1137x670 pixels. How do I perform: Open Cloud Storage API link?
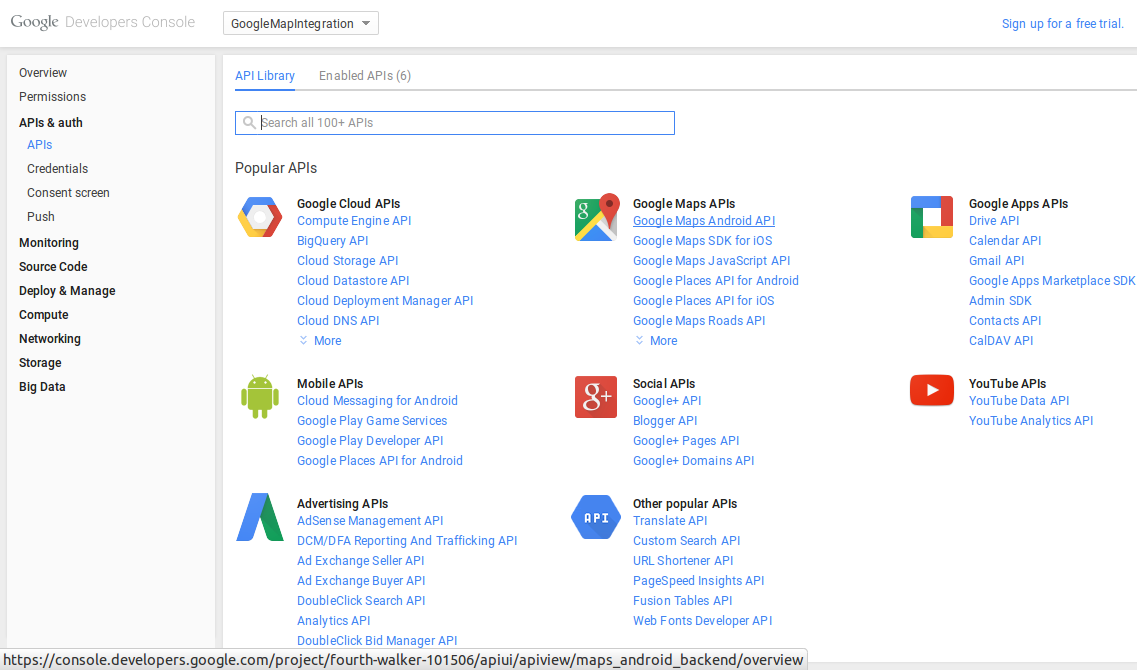[x=347, y=260]
